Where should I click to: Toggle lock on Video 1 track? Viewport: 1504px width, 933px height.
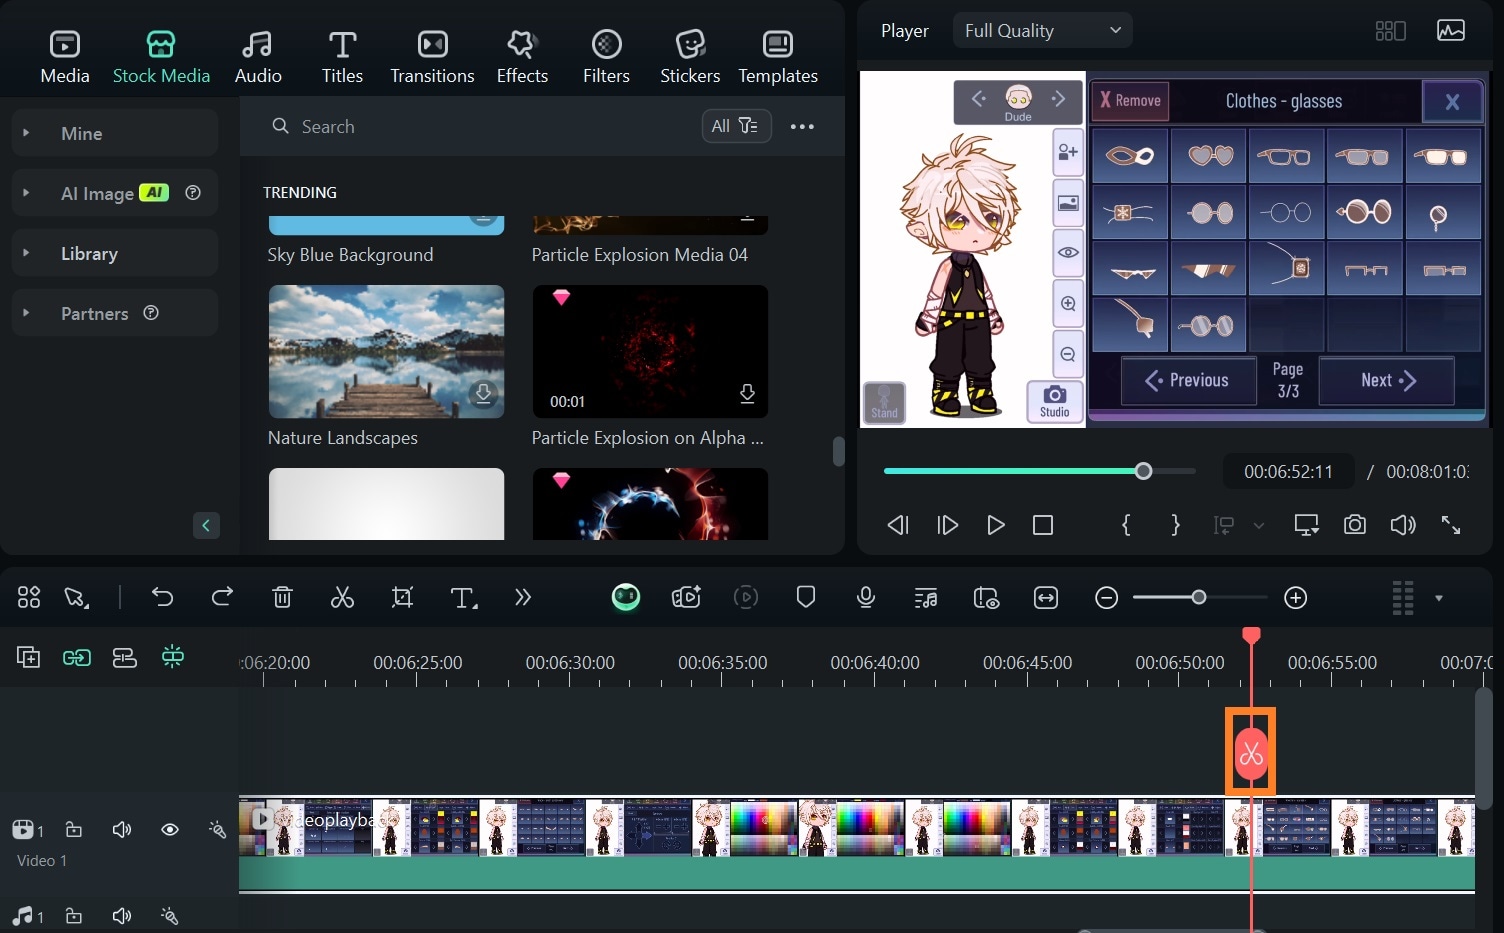(x=74, y=830)
